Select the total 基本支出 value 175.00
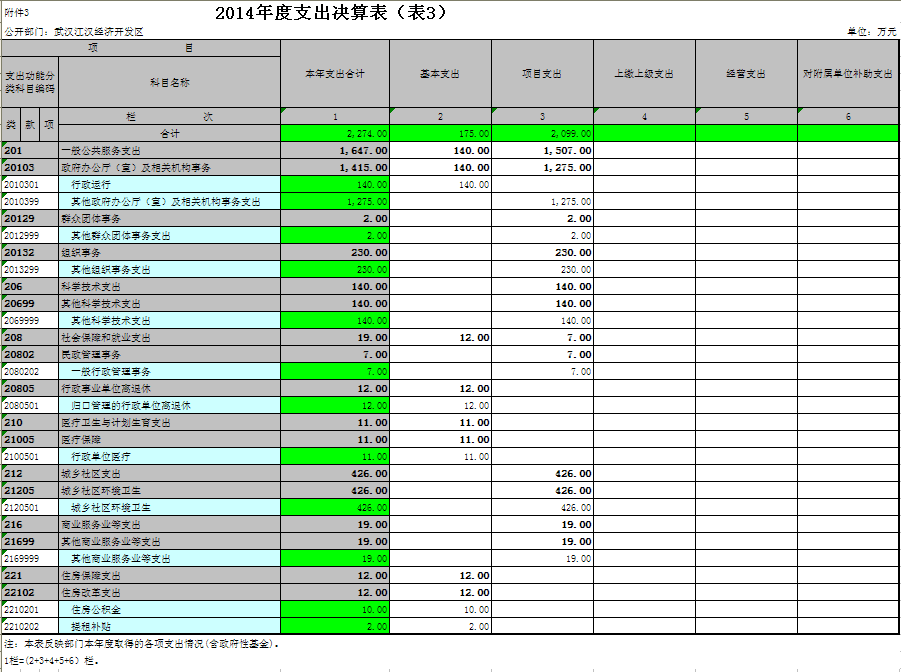Image resolution: width=901 pixels, height=672 pixels. coord(440,133)
